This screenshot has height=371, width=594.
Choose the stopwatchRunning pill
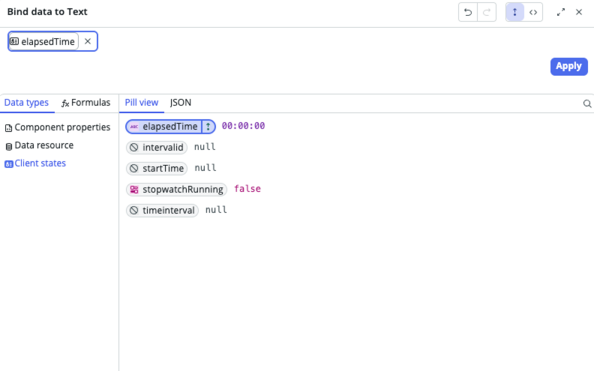(177, 189)
